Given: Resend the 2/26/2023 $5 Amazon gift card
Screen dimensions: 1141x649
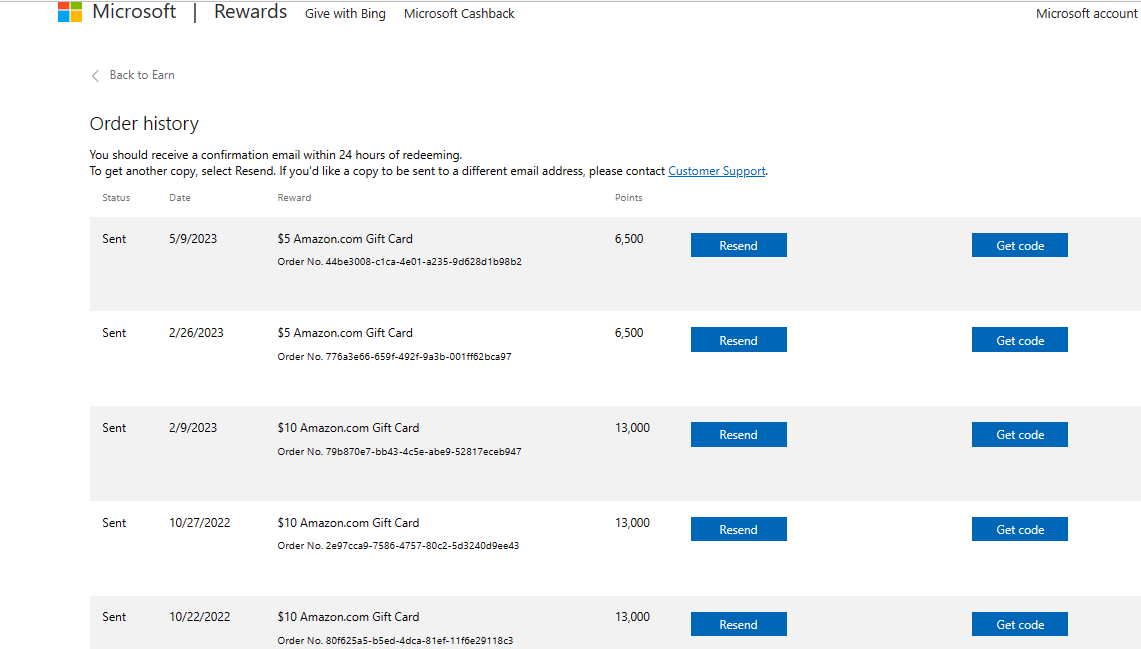Looking at the screenshot, I should pos(738,339).
